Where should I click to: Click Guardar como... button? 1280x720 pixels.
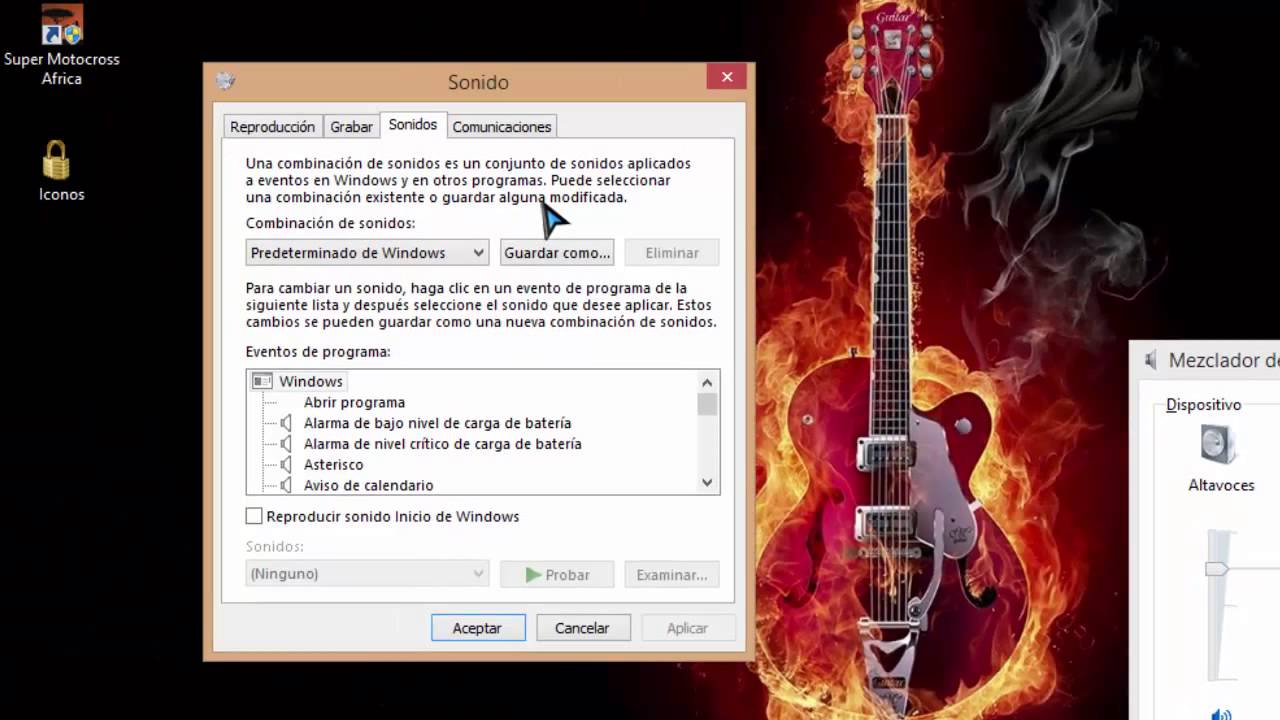[557, 253]
